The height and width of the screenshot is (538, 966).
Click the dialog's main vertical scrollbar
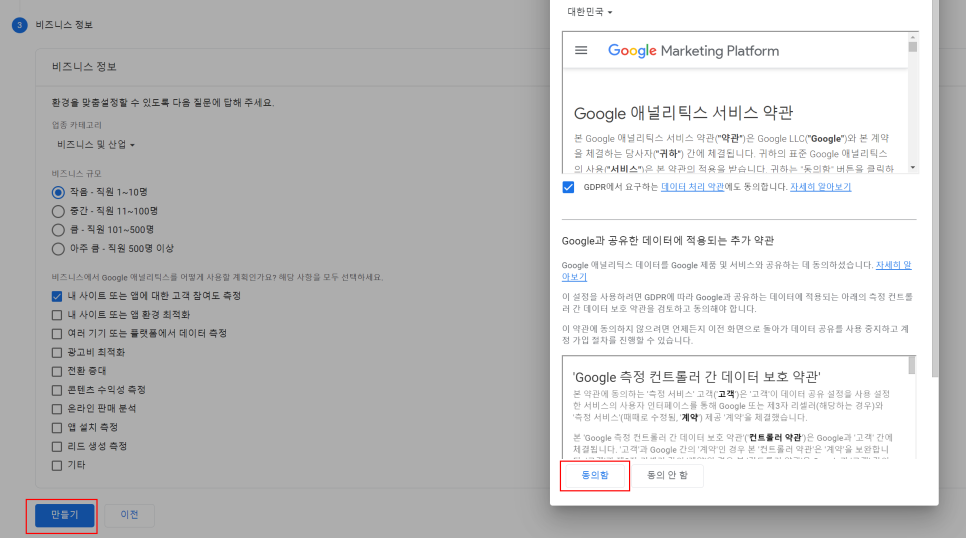(935, 188)
